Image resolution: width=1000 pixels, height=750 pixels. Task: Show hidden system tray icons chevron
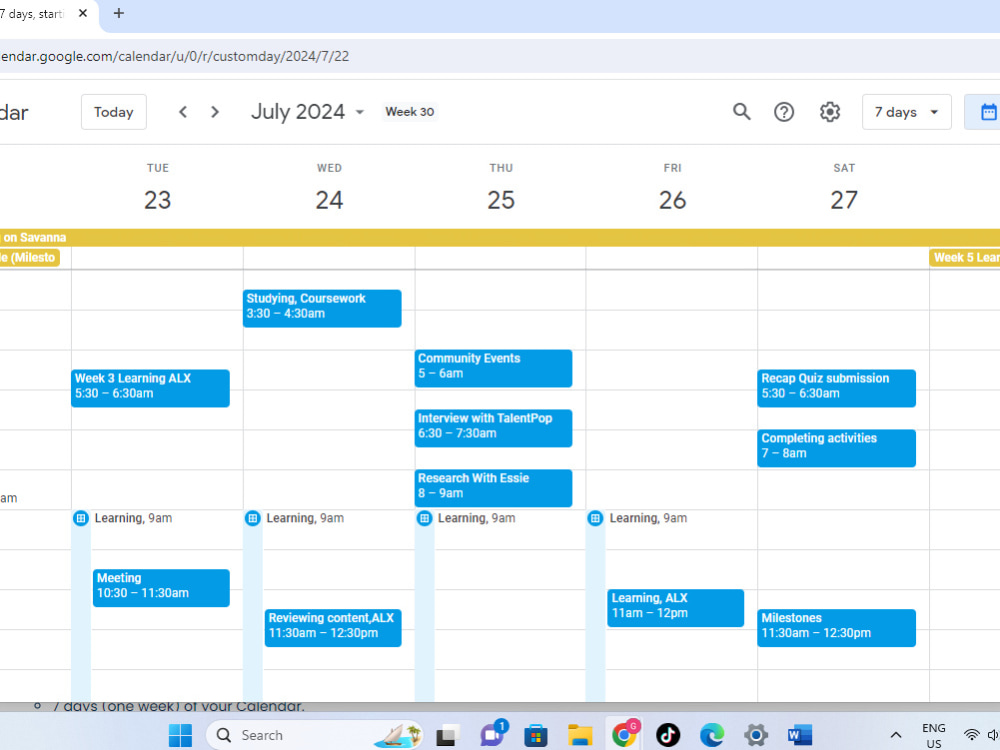[895, 735]
